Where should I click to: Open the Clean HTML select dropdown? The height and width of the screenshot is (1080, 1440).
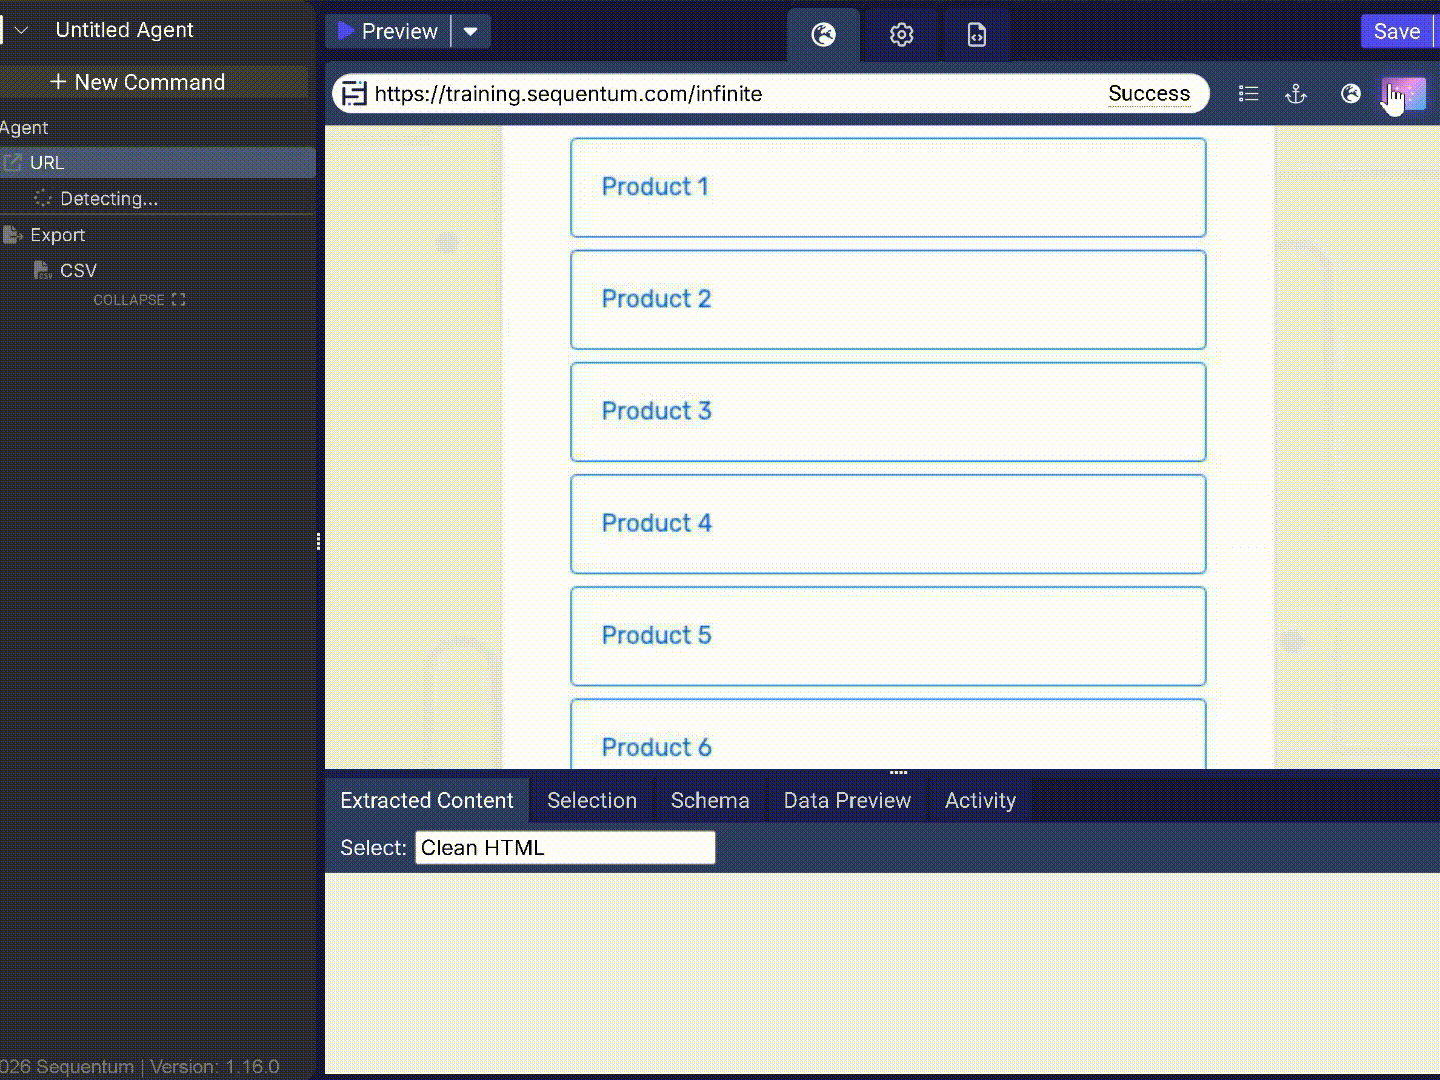(565, 847)
